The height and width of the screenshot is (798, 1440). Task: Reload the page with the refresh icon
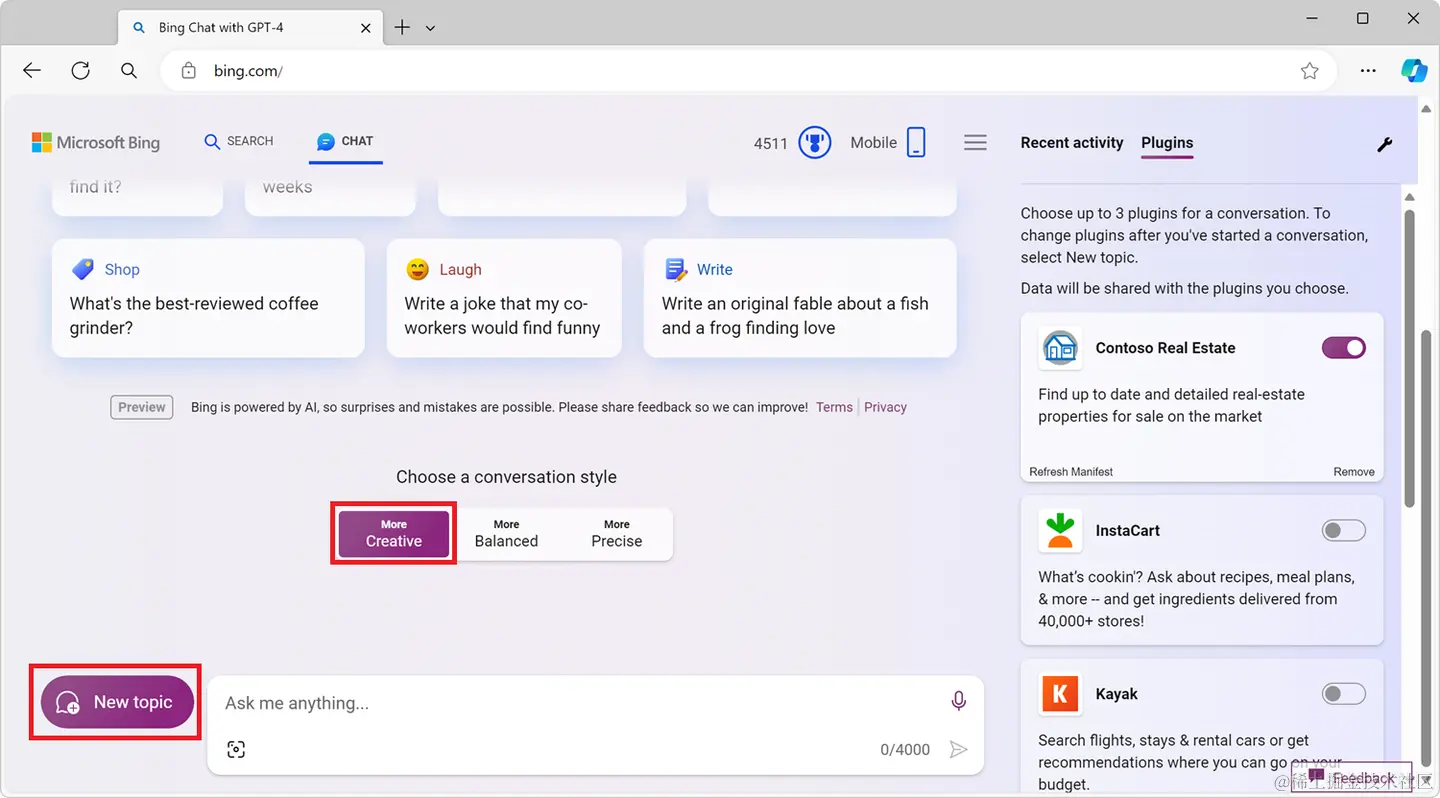coord(81,71)
